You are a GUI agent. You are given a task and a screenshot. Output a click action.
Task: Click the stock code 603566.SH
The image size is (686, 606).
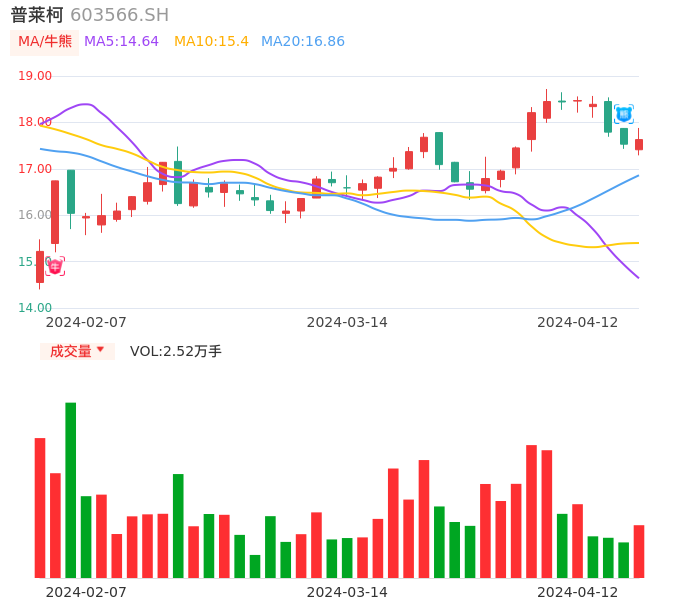[x=119, y=15]
